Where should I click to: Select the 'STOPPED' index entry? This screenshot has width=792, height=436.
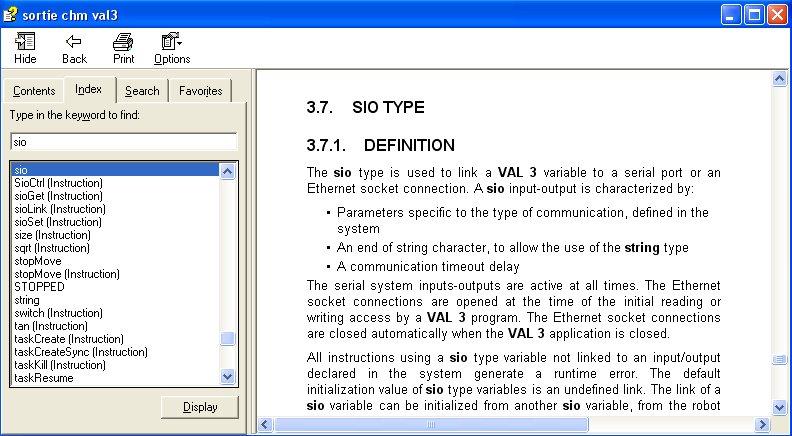pyautogui.click(x=115, y=287)
